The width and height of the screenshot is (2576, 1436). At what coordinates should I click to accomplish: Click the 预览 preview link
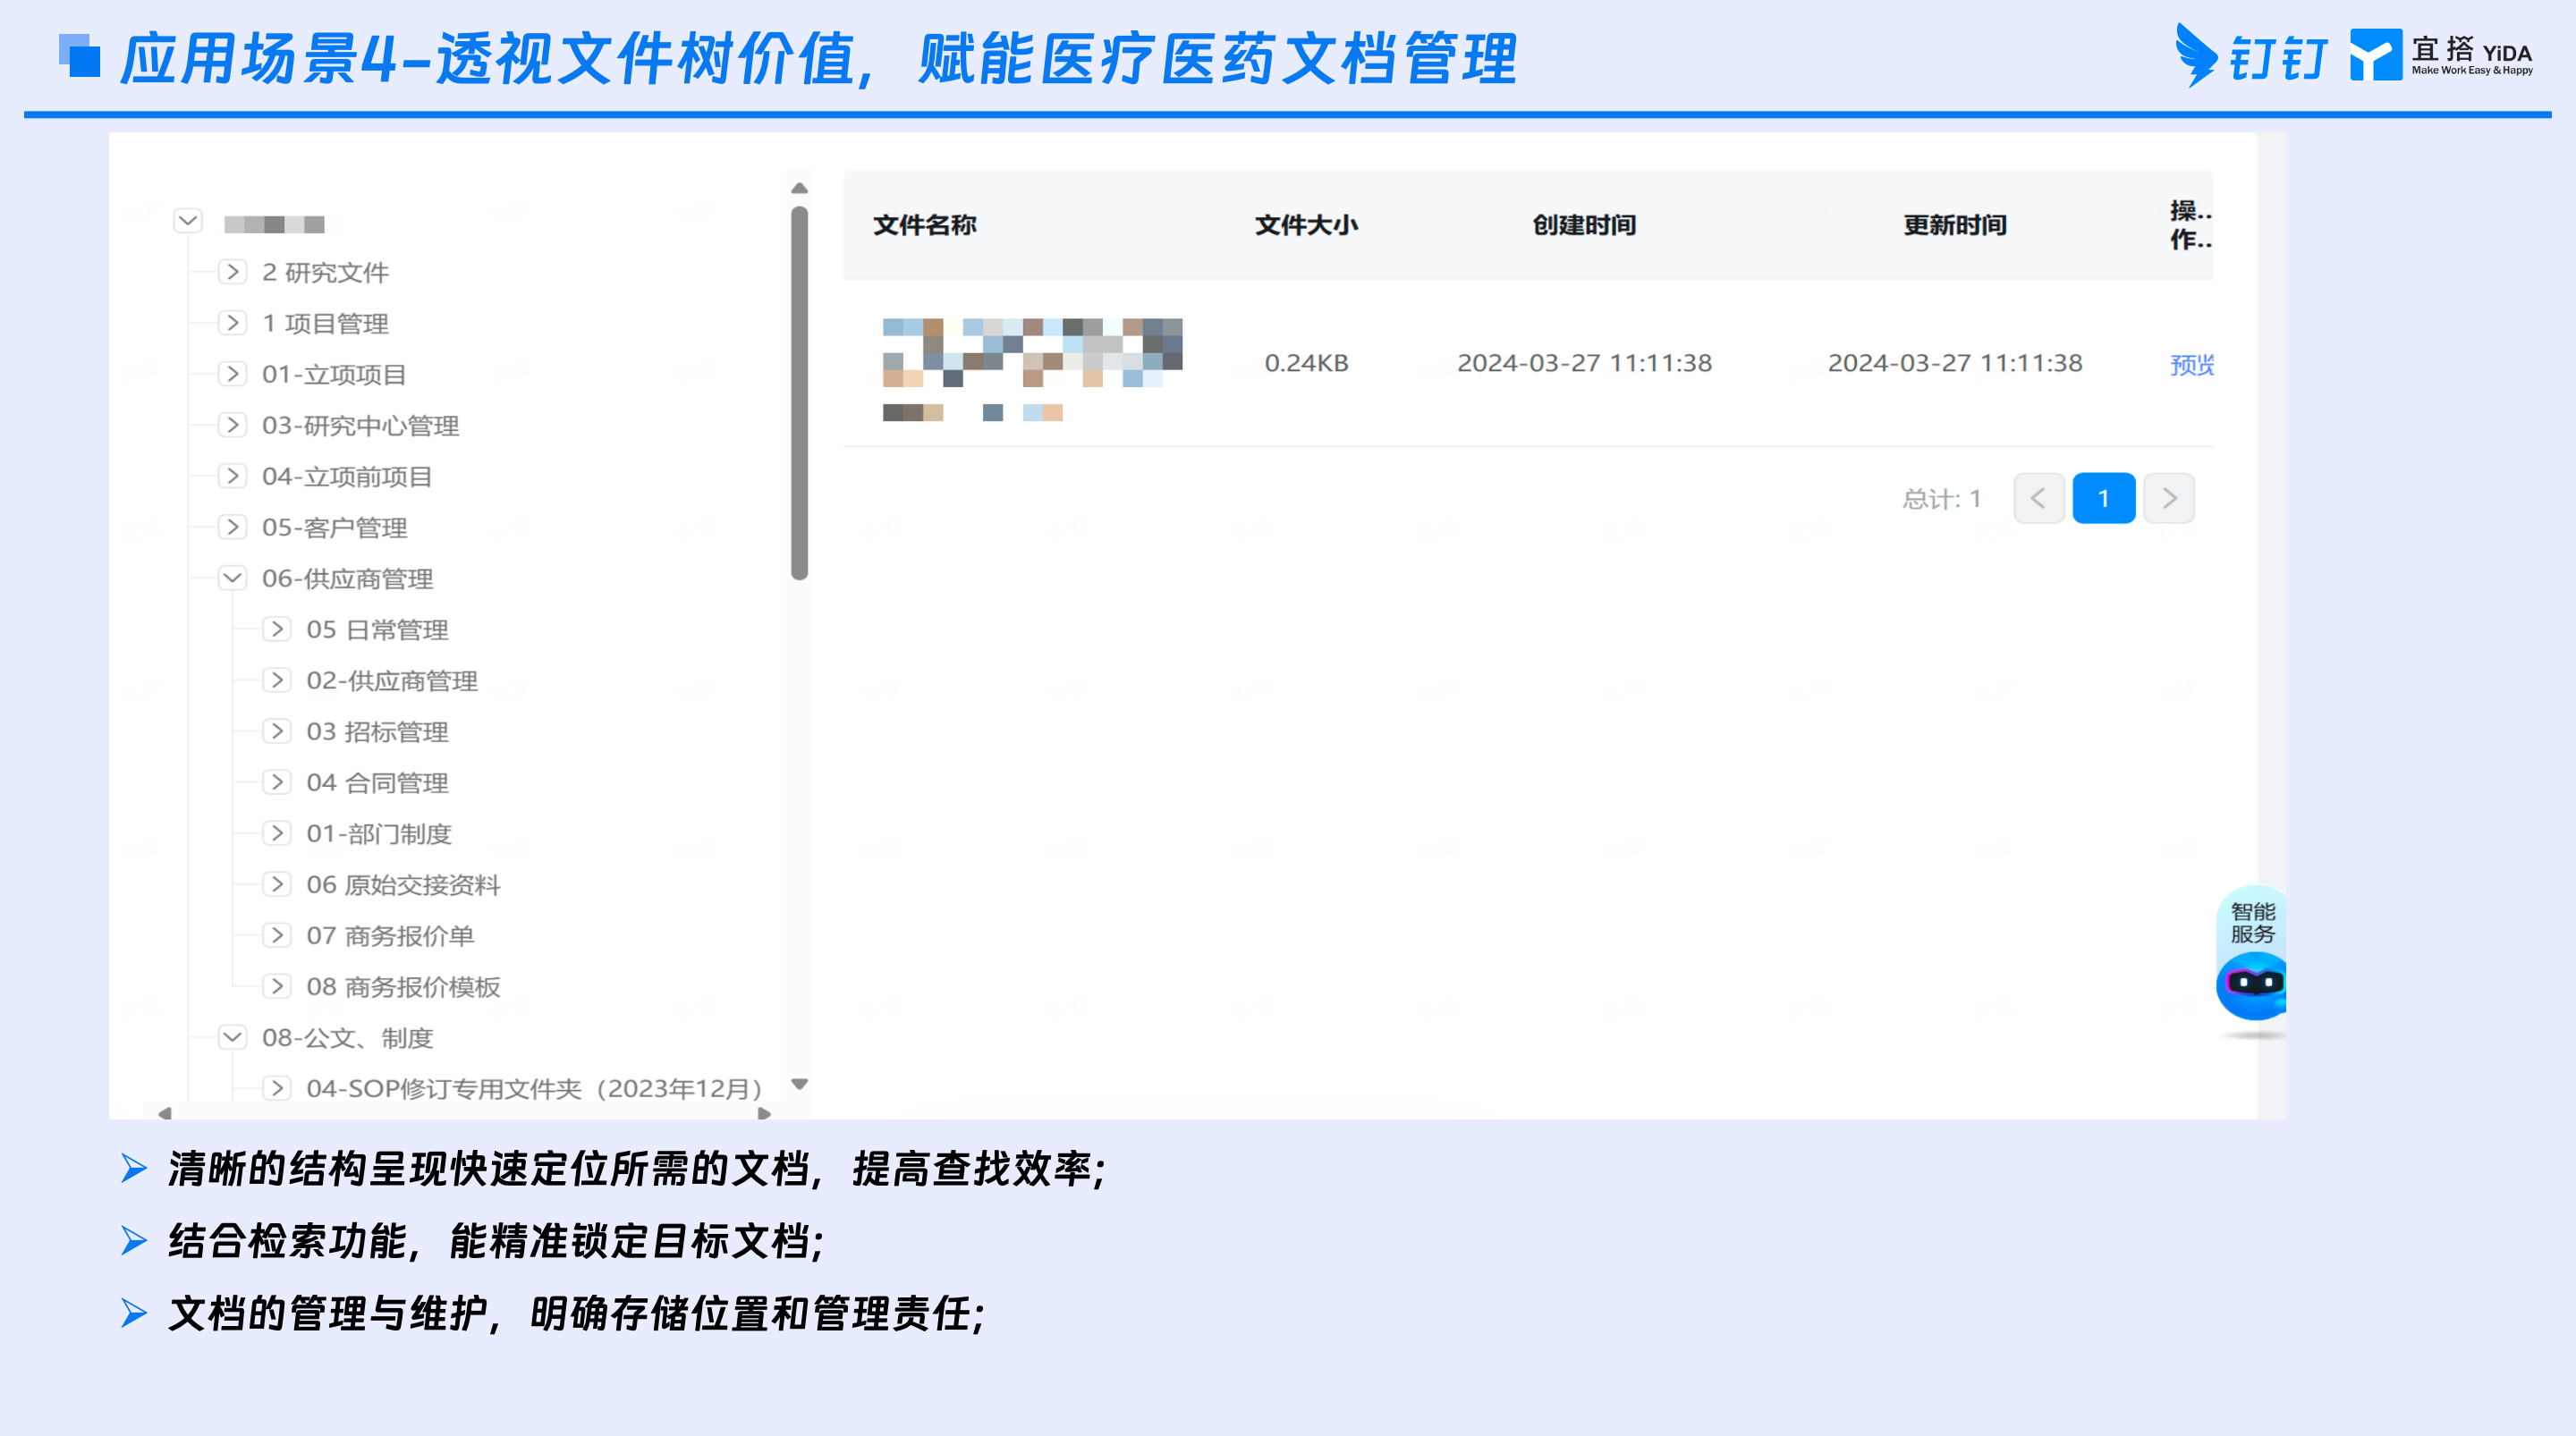point(2191,365)
